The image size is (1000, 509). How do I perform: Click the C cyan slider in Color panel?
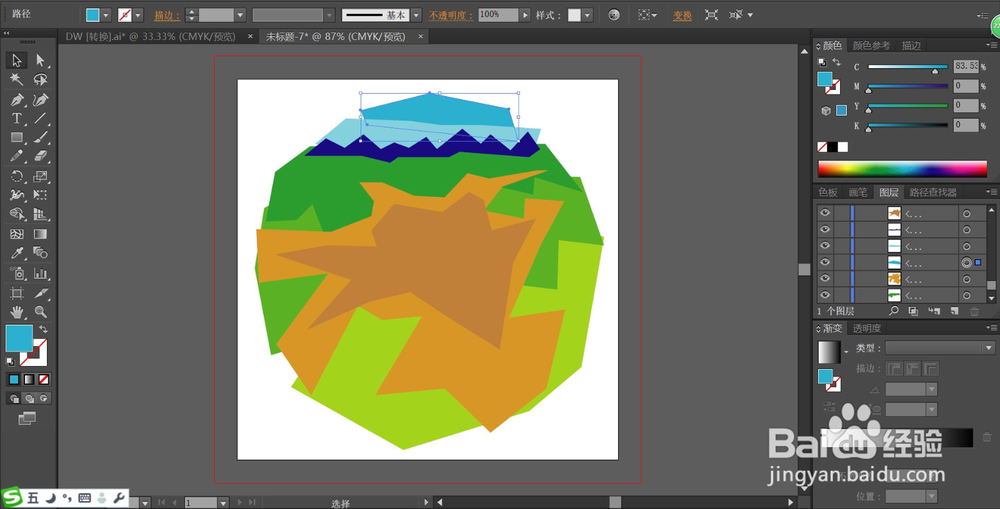pos(908,67)
